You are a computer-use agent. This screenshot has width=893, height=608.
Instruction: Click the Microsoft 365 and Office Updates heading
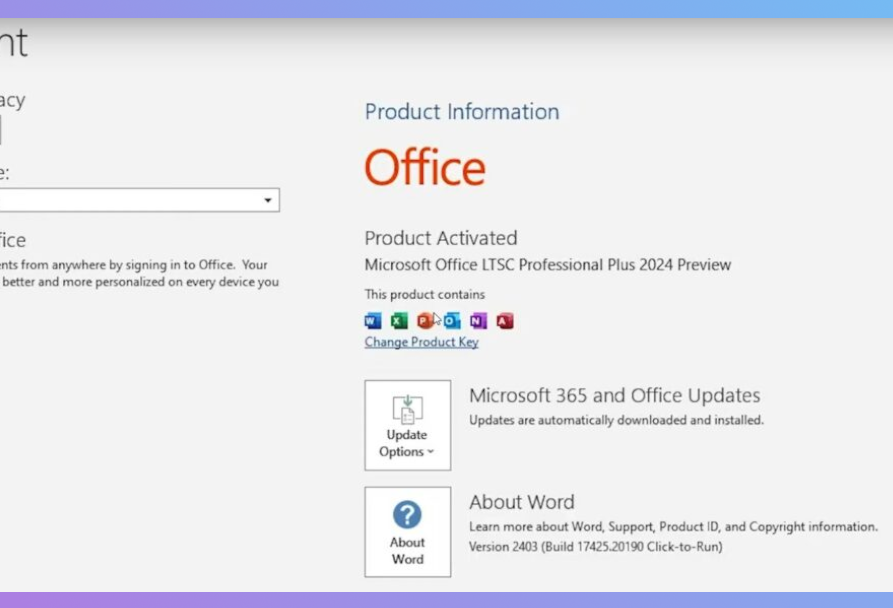pos(614,395)
